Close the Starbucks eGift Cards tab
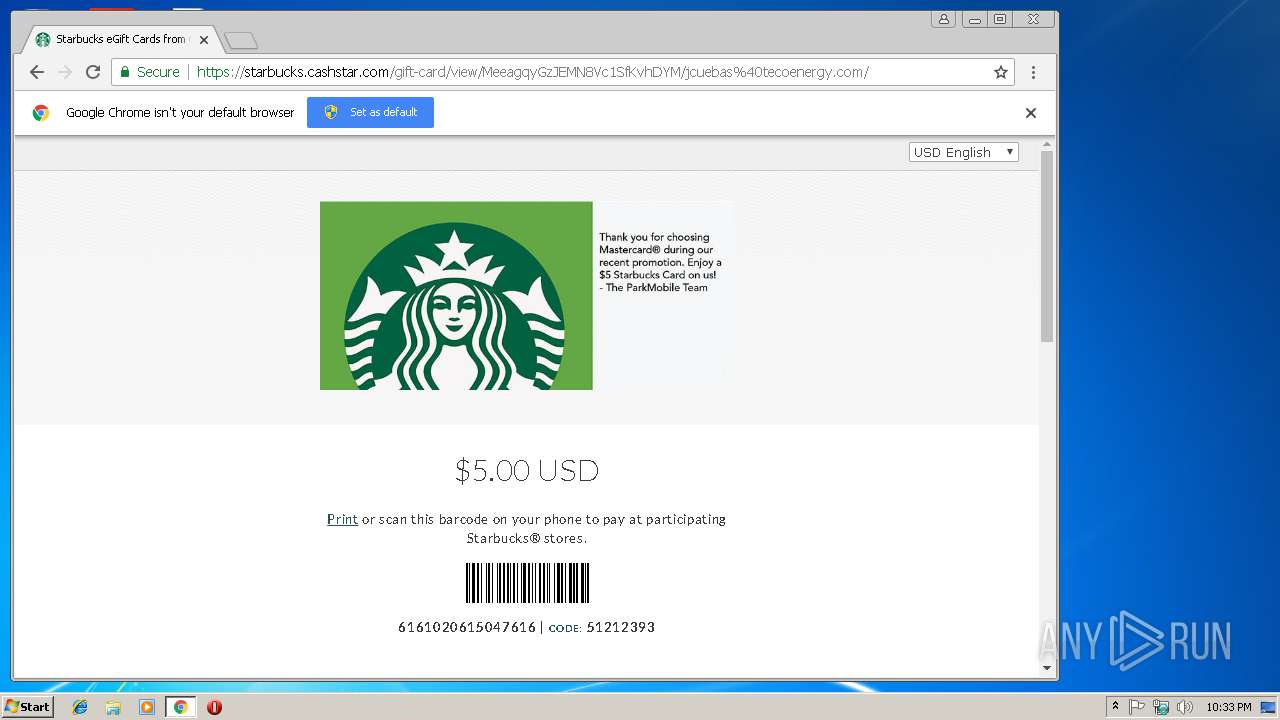 pos(204,40)
